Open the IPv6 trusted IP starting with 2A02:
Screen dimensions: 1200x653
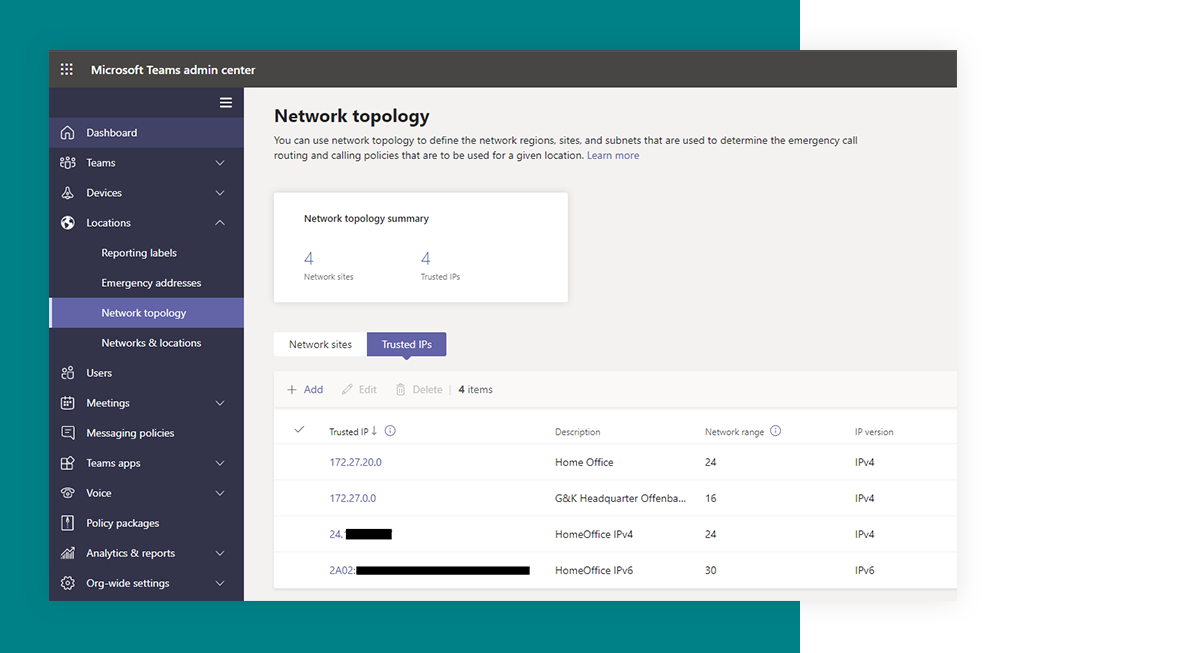click(x=429, y=570)
